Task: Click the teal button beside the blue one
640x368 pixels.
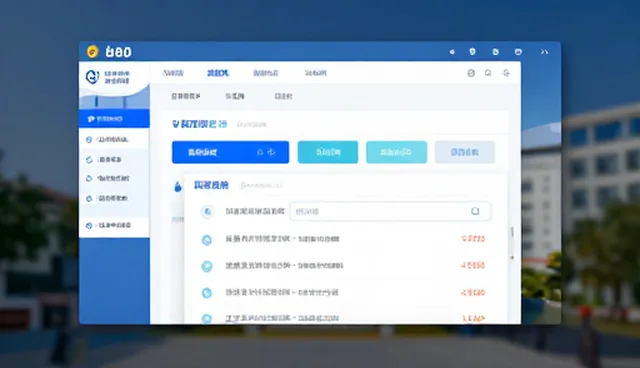Action: (x=328, y=152)
